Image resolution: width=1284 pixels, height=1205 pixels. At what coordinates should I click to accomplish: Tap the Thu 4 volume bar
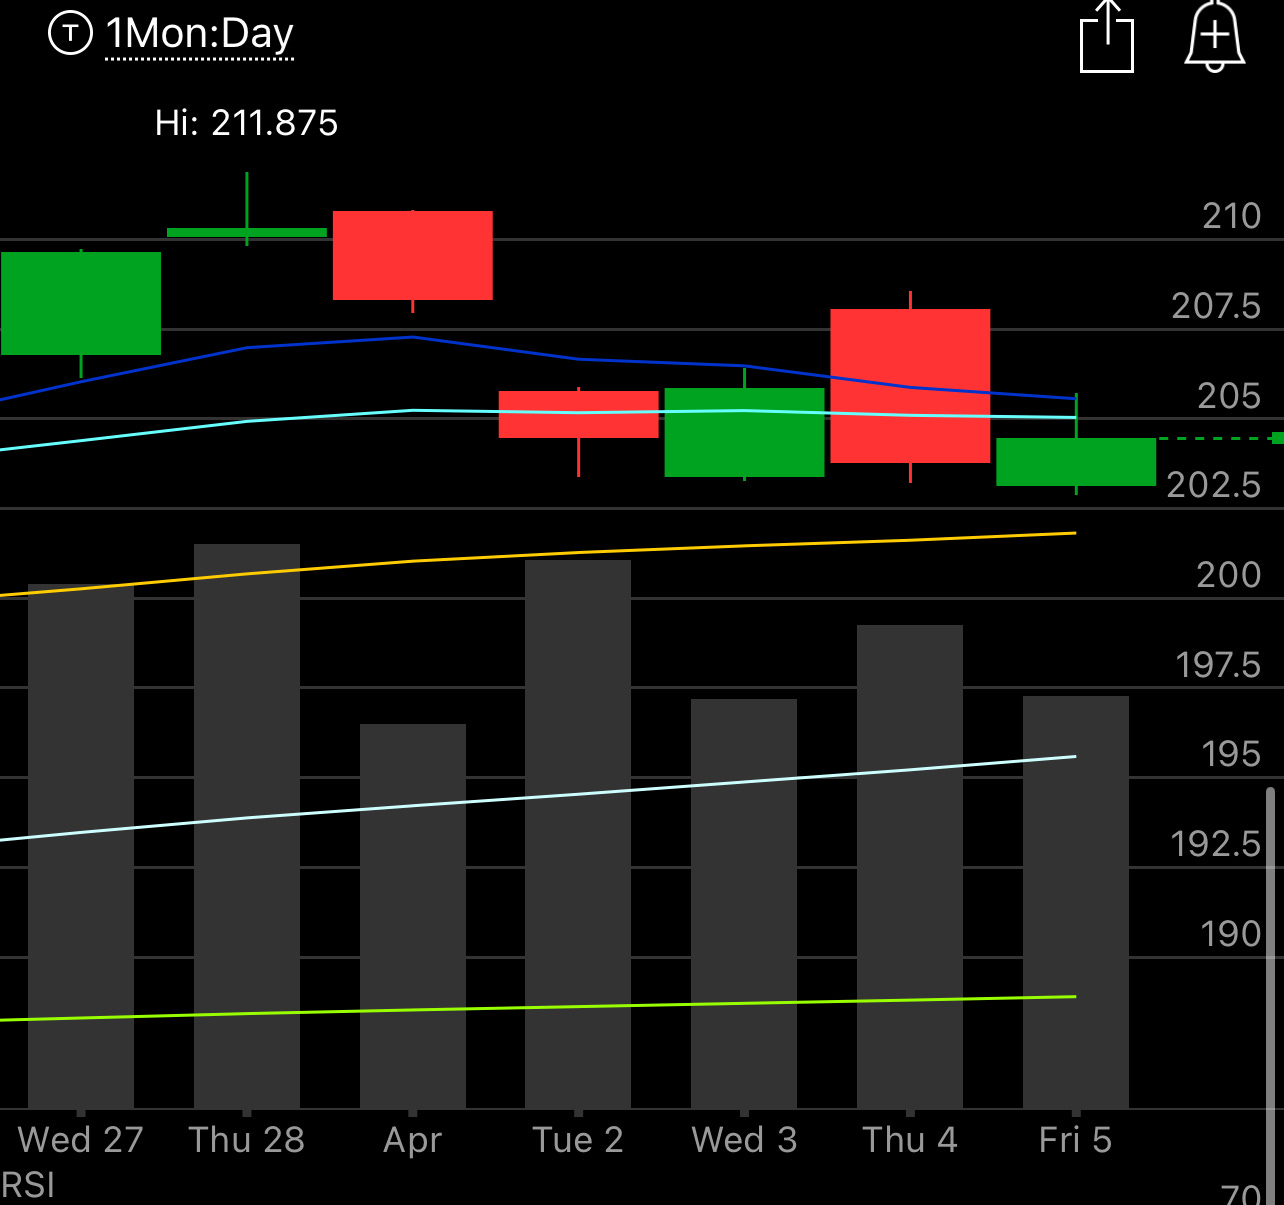[x=910, y=866]
